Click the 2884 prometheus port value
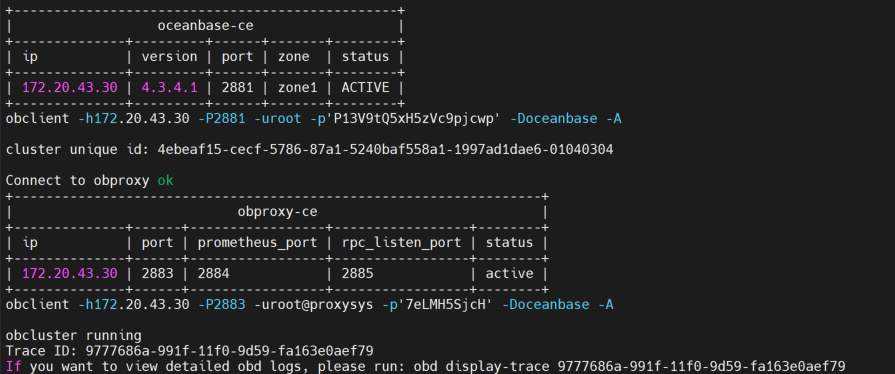This screenshot has height=374, width=895. [213, 274]
